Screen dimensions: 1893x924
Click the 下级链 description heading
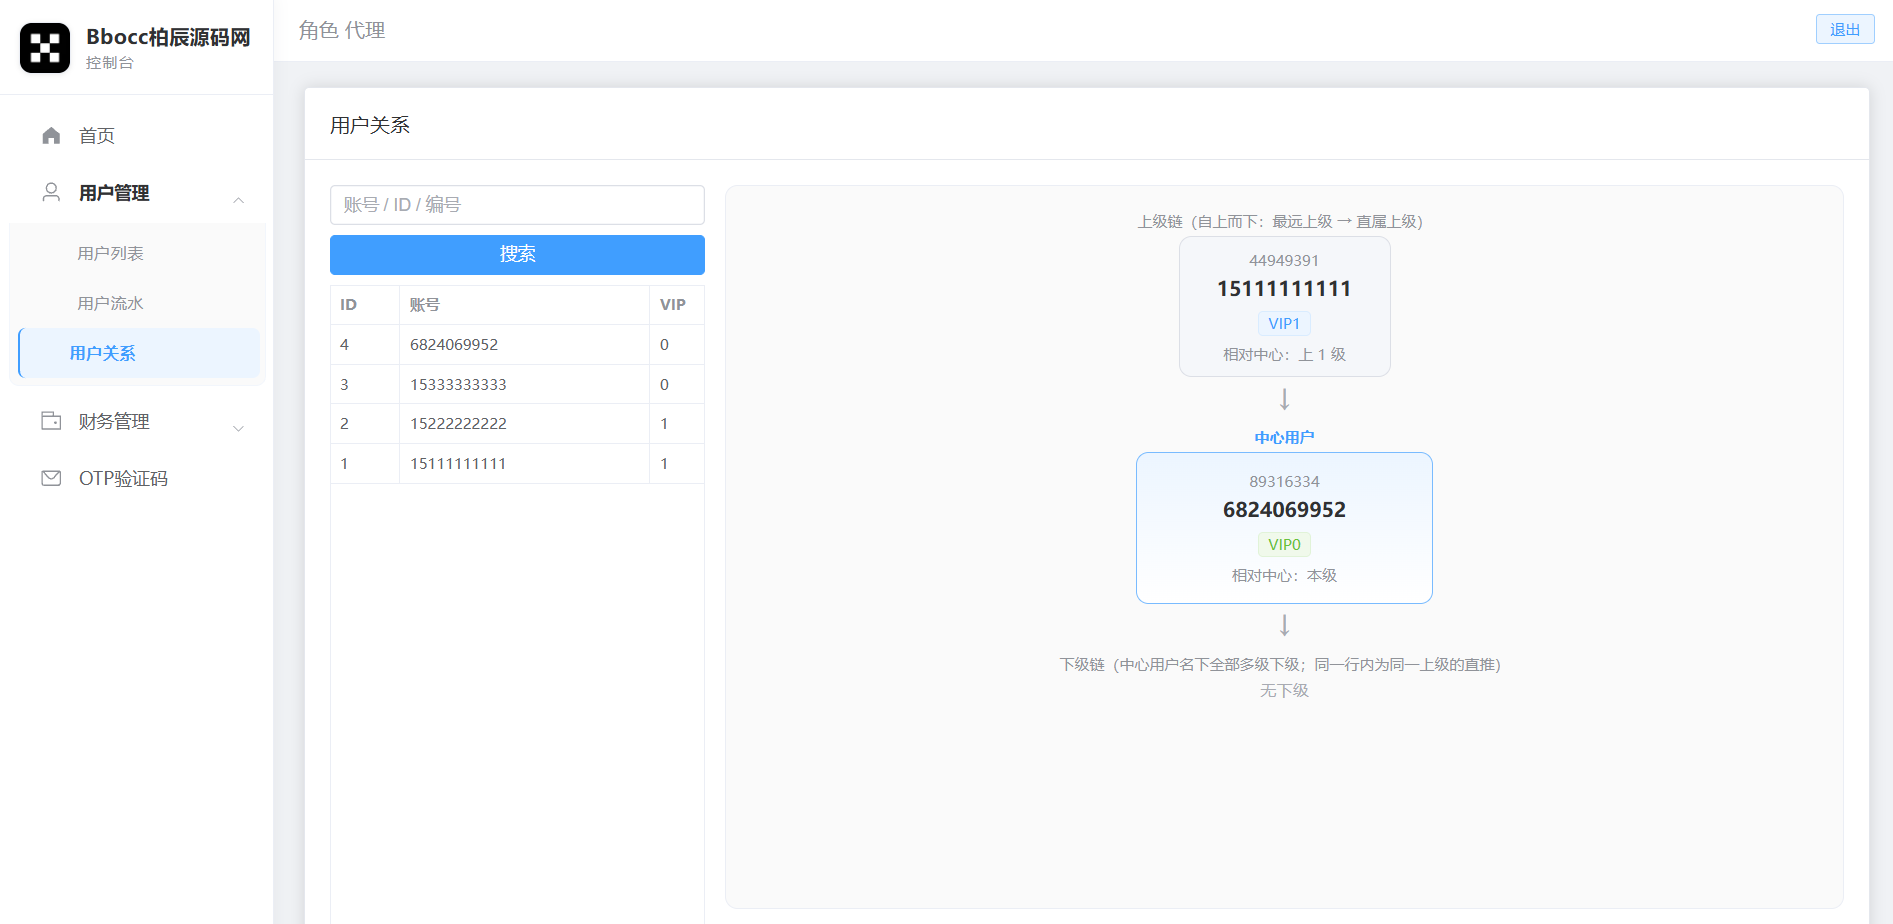pyautogui.click(x=1280, y=664)
